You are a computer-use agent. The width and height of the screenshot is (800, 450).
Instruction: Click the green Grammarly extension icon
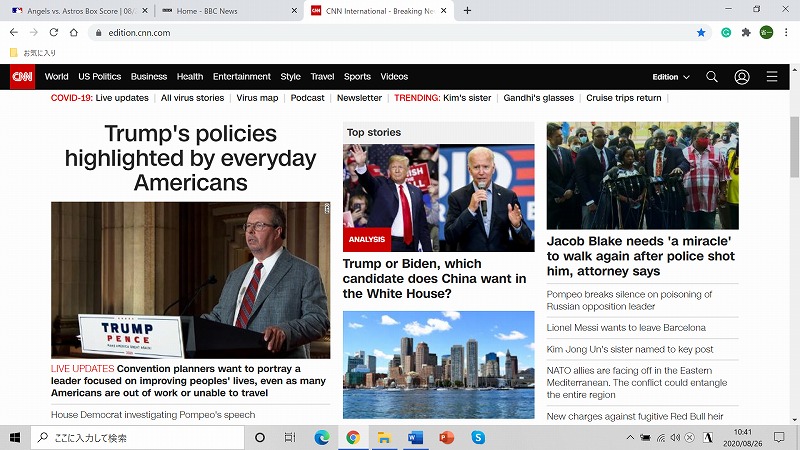click(x=726, y=33)
